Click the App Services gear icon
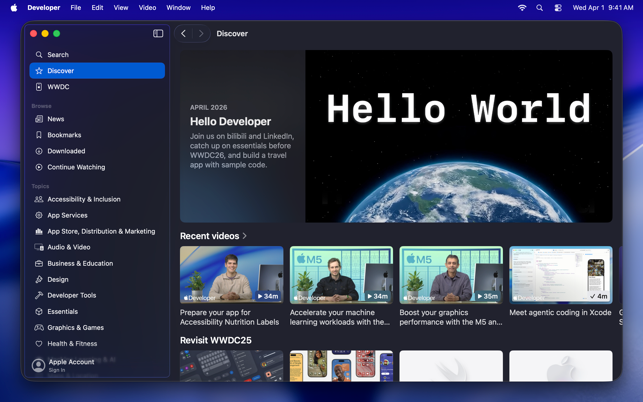The height and width of the screenshot is (402, 643). tap(39, 215)
